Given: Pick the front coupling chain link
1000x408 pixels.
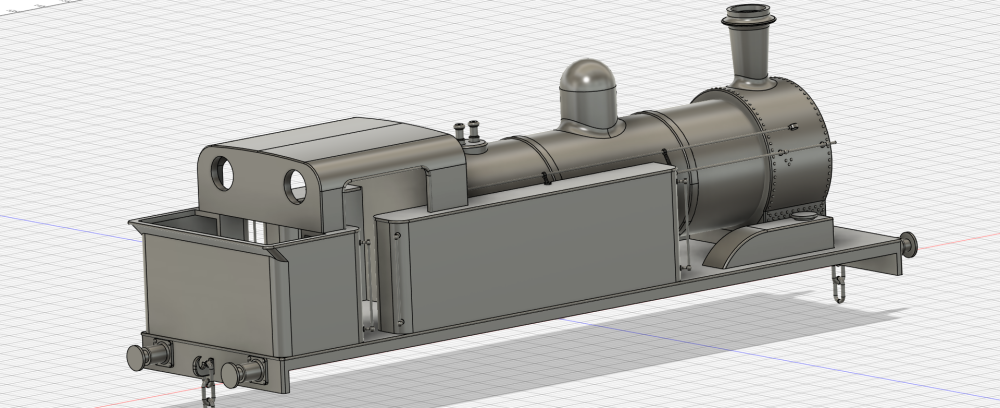Looking at the screenshot, I should [839, 284].
